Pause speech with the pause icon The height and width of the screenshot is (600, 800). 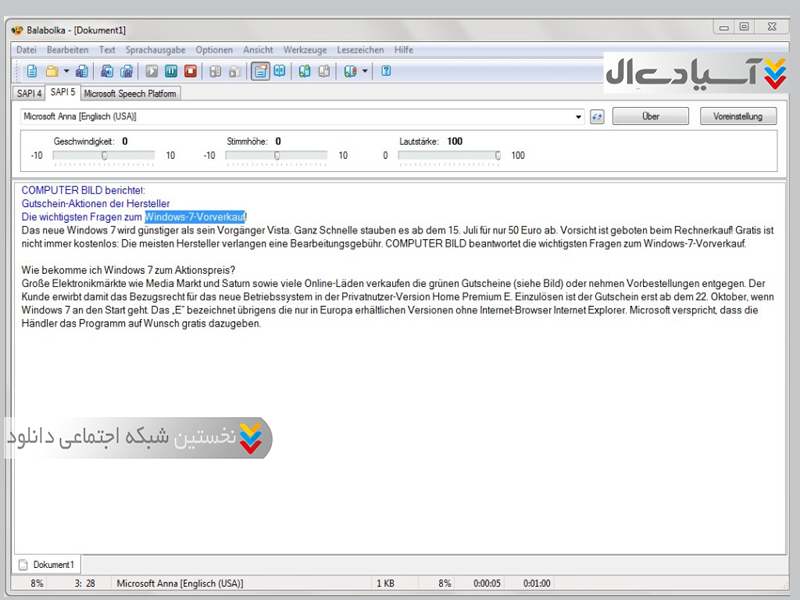[x=171, y=71]
